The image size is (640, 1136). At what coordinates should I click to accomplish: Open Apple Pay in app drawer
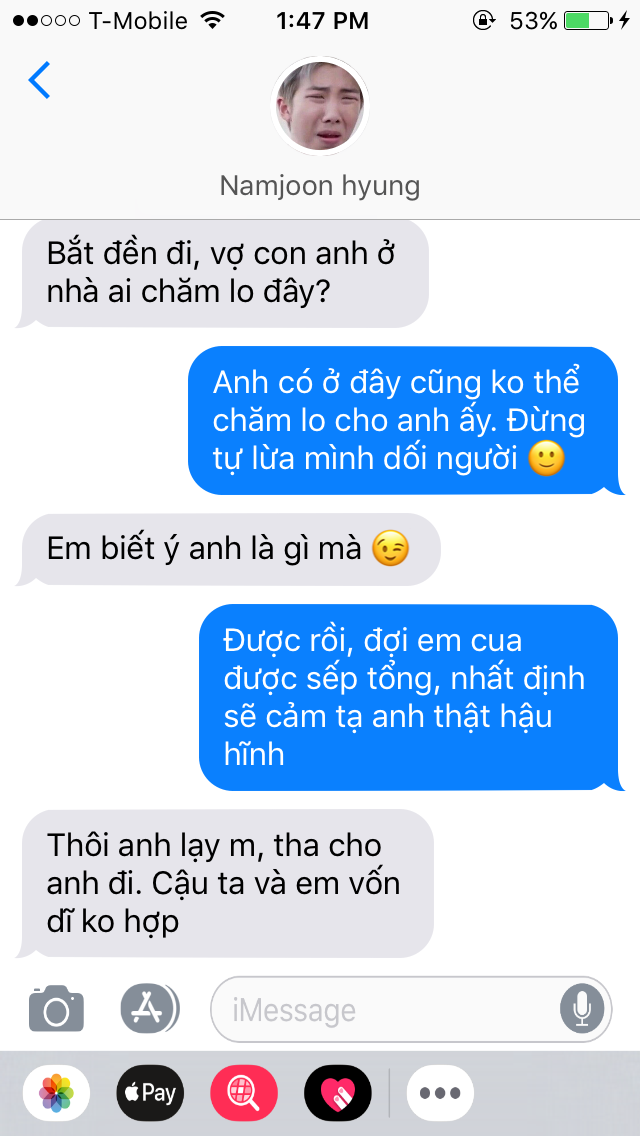coord(150,1093)
